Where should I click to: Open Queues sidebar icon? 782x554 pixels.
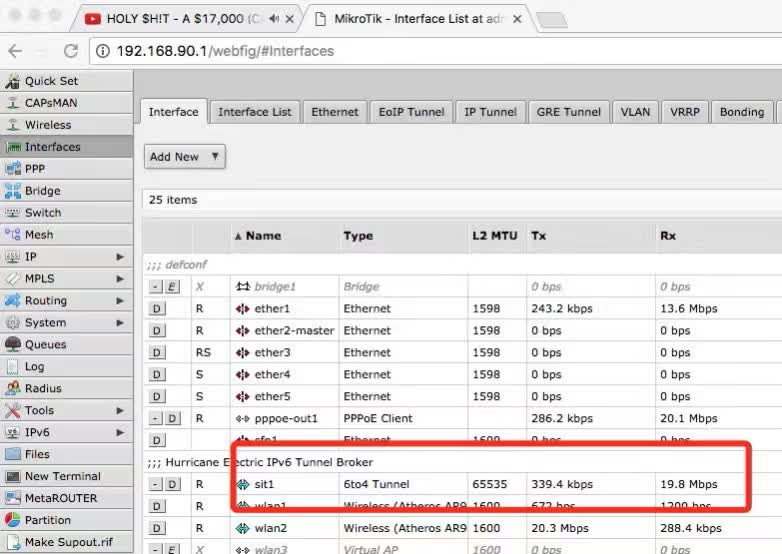[12, 344]
